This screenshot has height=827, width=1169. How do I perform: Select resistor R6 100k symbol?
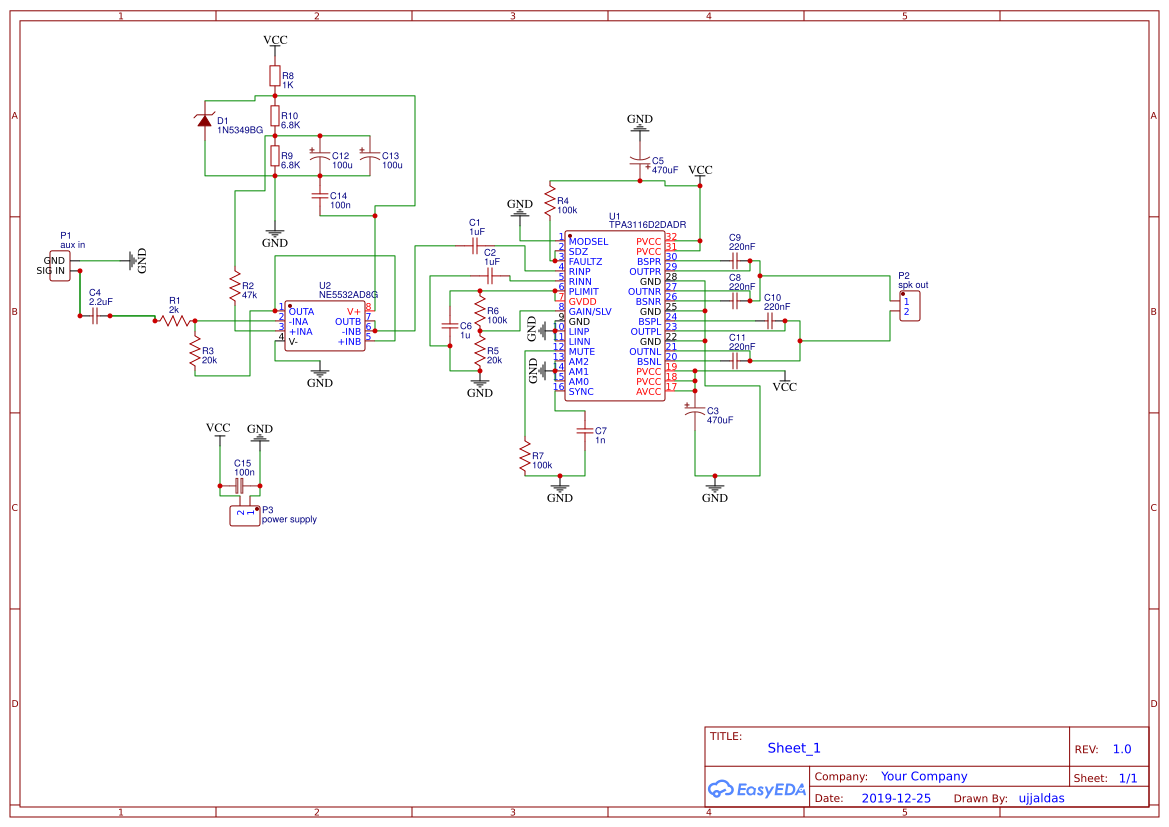click(479, 310)
